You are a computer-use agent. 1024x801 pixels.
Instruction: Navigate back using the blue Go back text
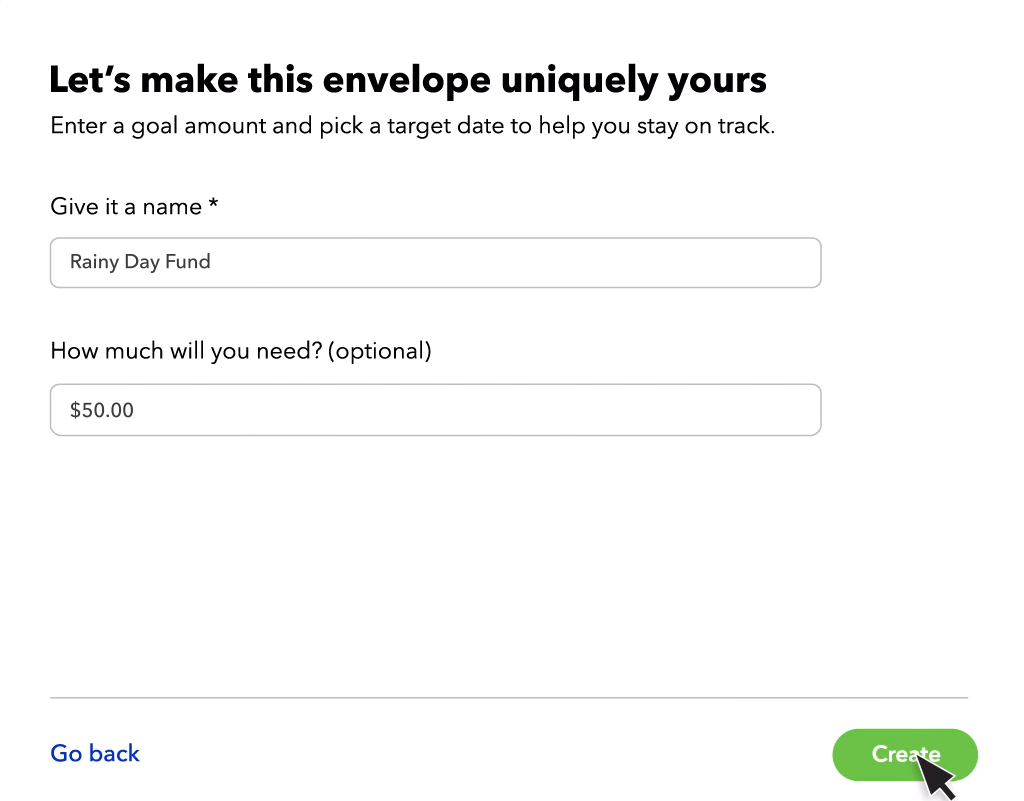94,753
